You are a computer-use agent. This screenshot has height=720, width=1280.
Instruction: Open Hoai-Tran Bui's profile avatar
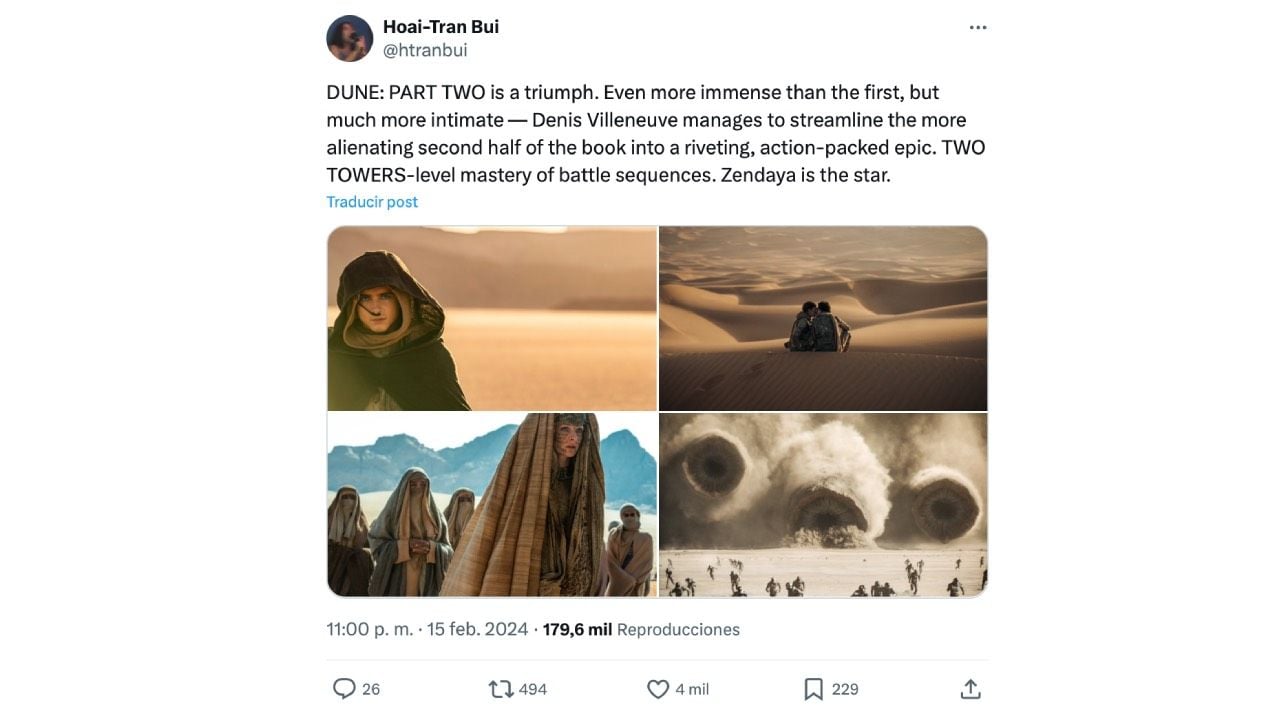[x=350, y=38]
